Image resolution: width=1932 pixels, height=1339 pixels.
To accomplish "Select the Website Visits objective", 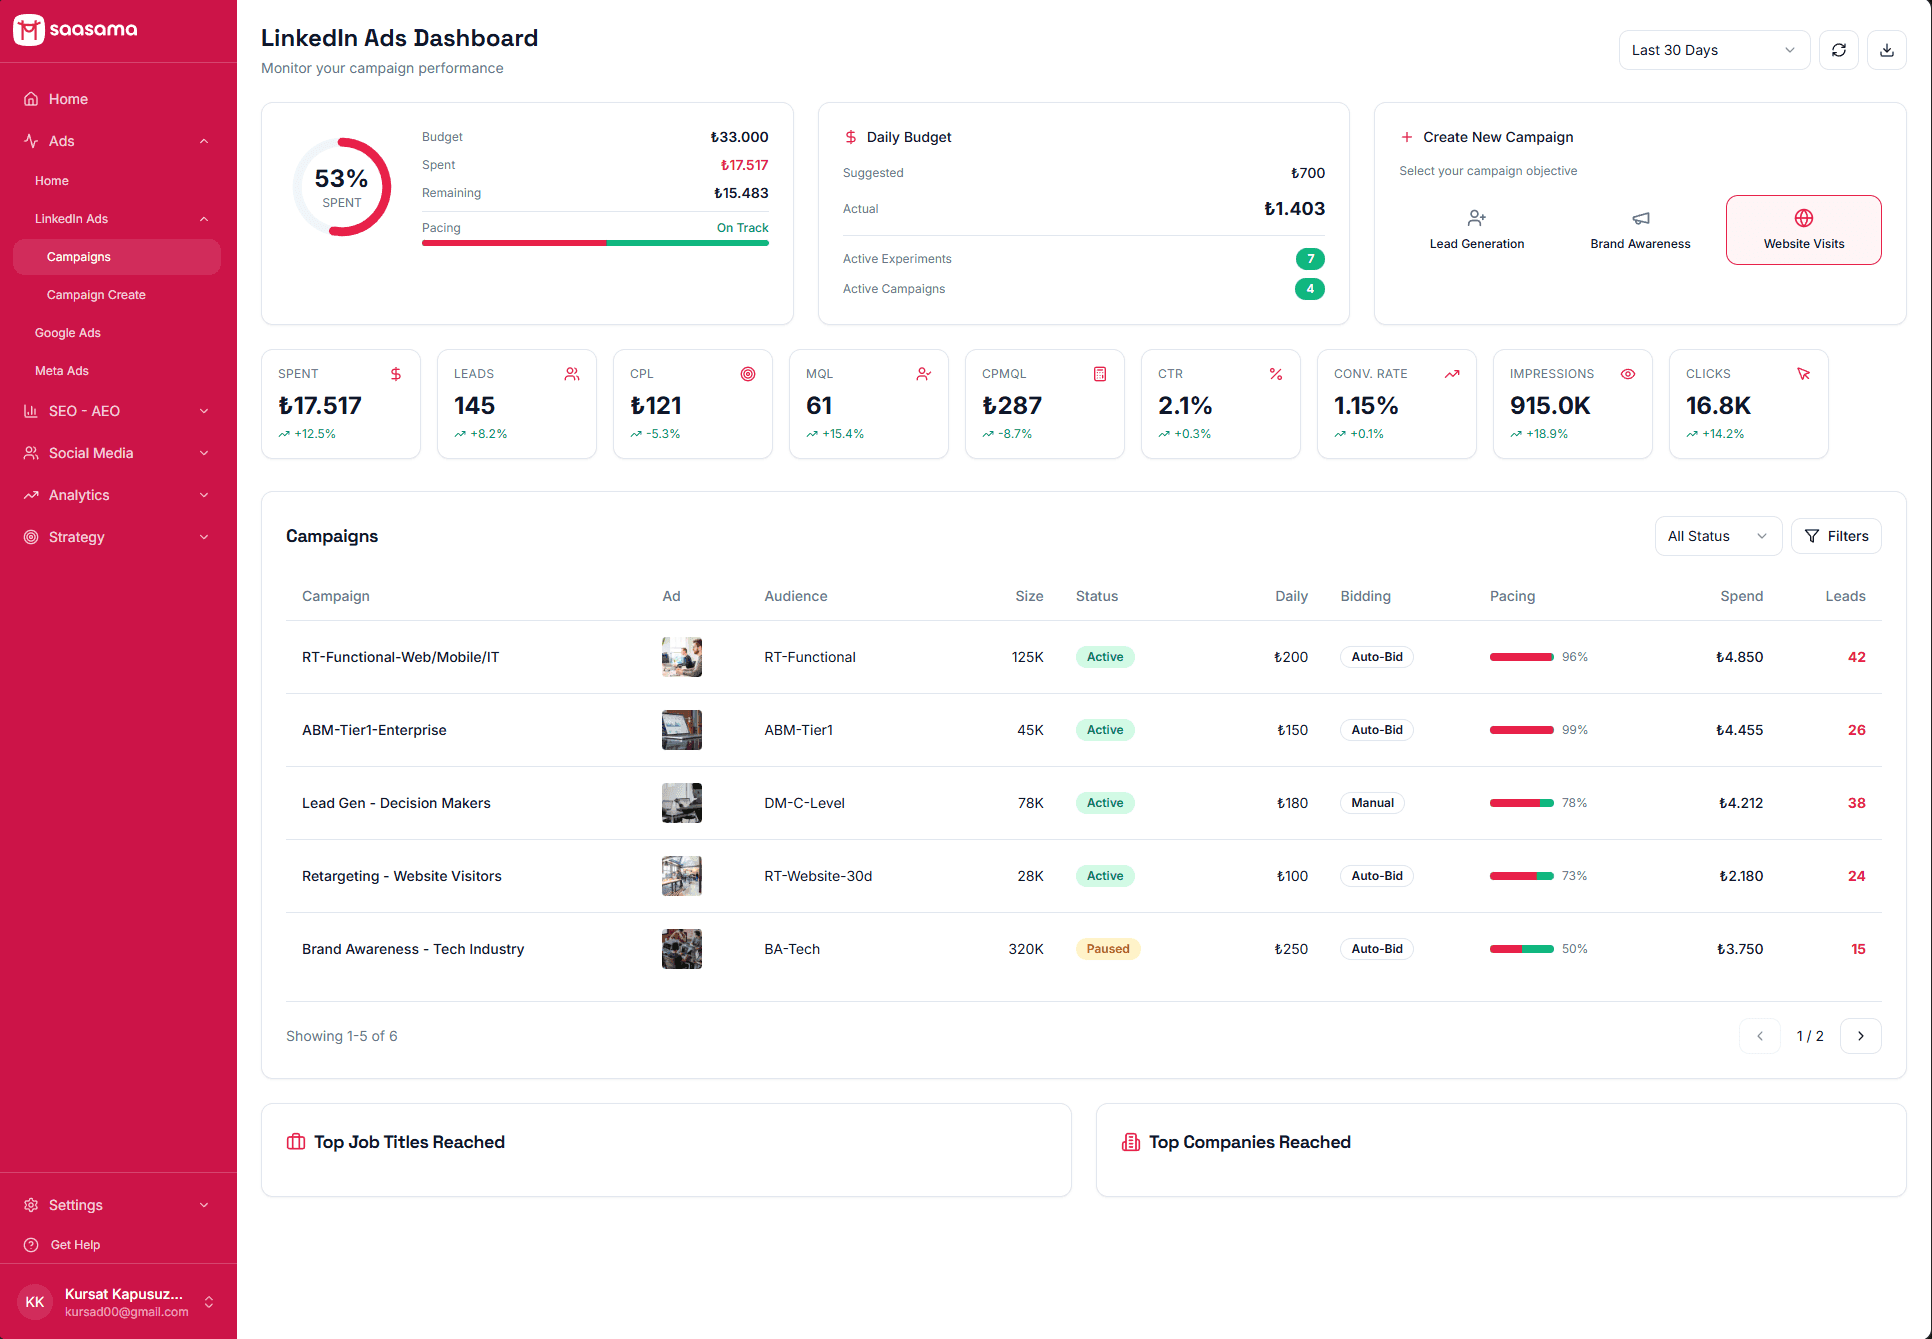I will [1803, 229].
